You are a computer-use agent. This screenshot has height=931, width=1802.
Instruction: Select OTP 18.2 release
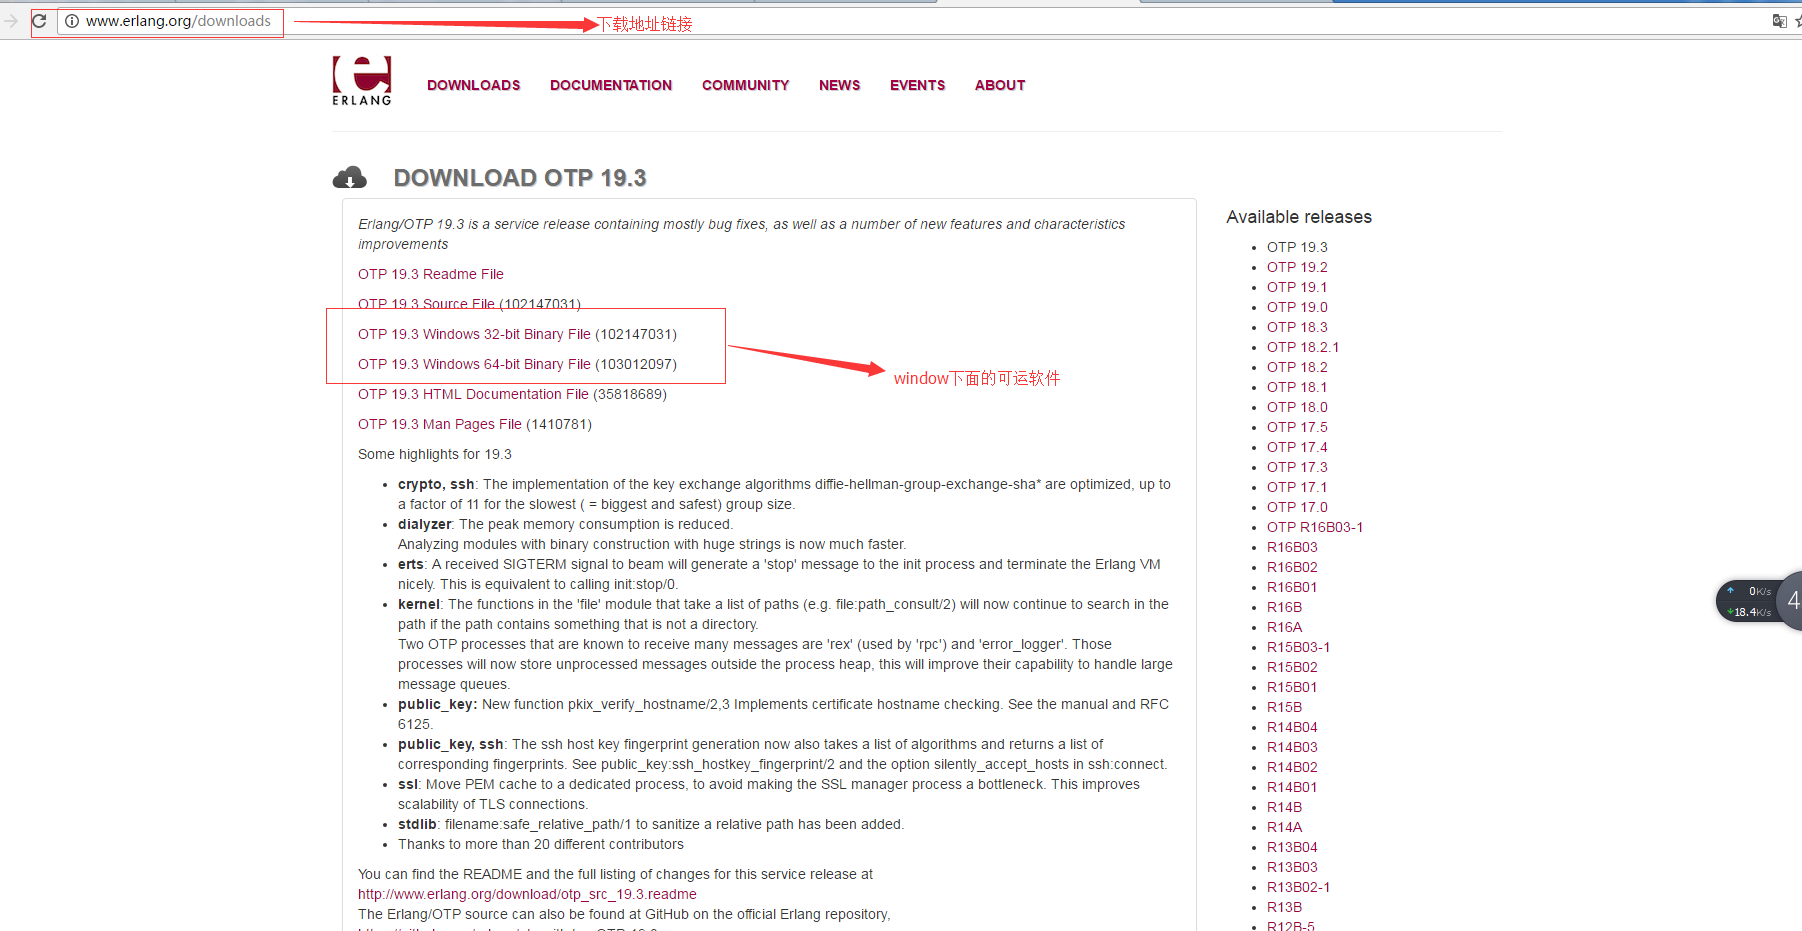point(1297,367)
